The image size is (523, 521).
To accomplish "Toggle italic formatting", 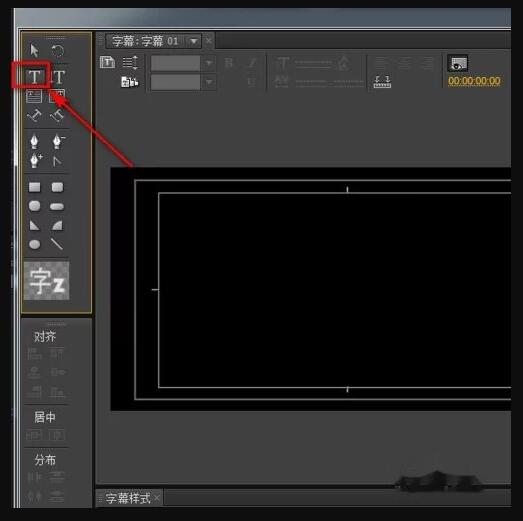I will [x=252, y=63].
